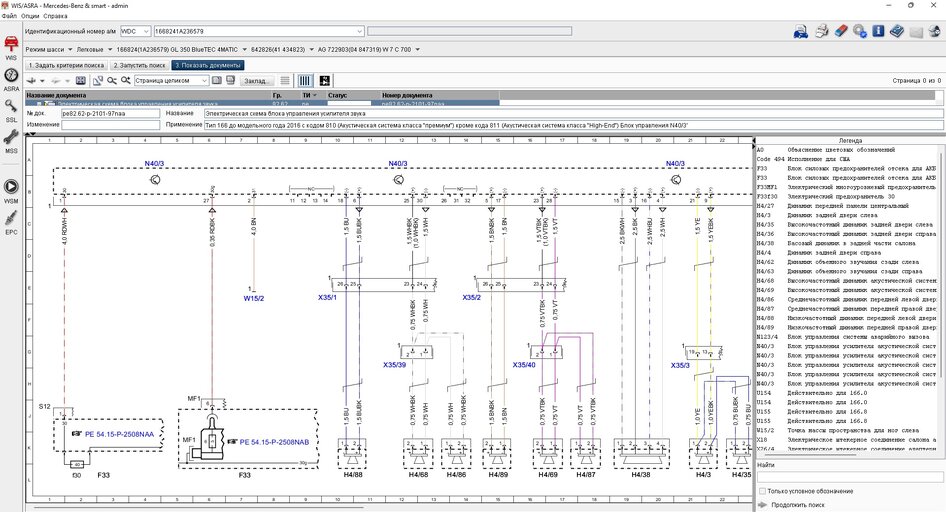Toggle 'Только условное обозначение' checkbox
The width and height of the screenshot is (946, 512).
click(x=762, y=491)
